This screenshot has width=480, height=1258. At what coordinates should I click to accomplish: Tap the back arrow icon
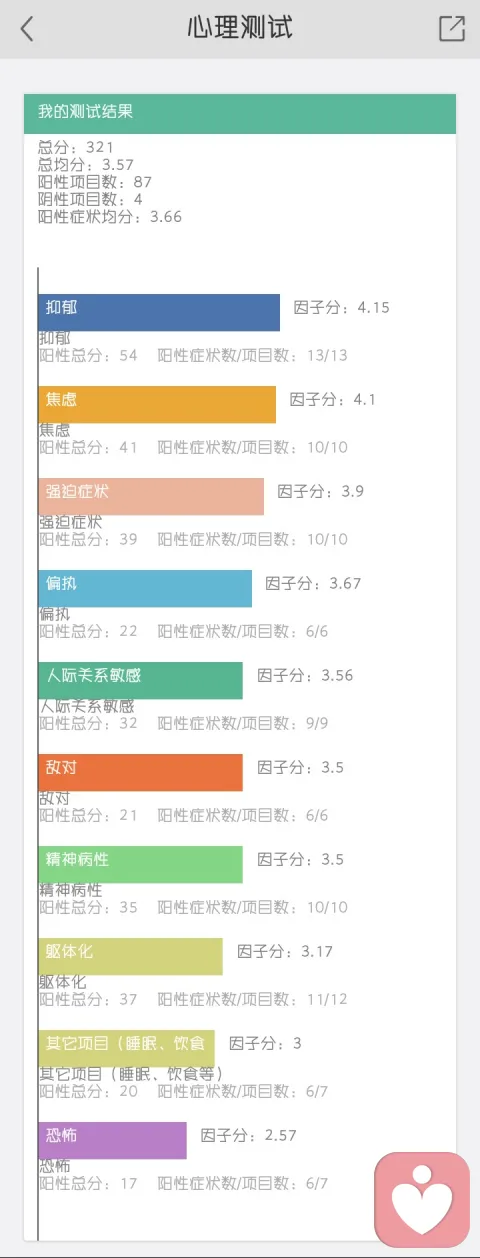(27, 29)
